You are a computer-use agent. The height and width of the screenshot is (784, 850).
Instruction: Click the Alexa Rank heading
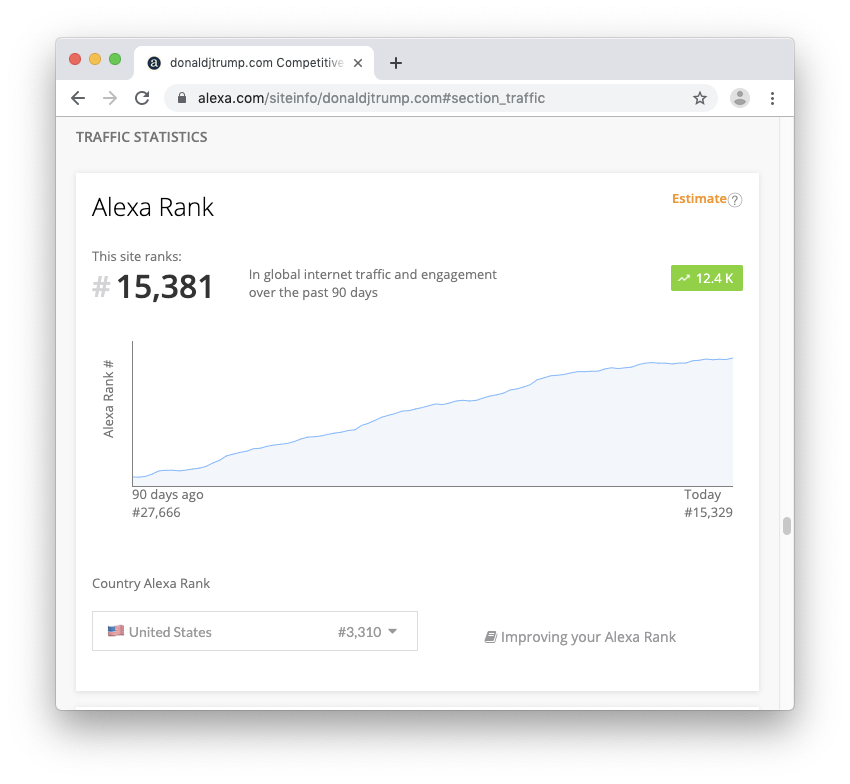coord(153,208)
